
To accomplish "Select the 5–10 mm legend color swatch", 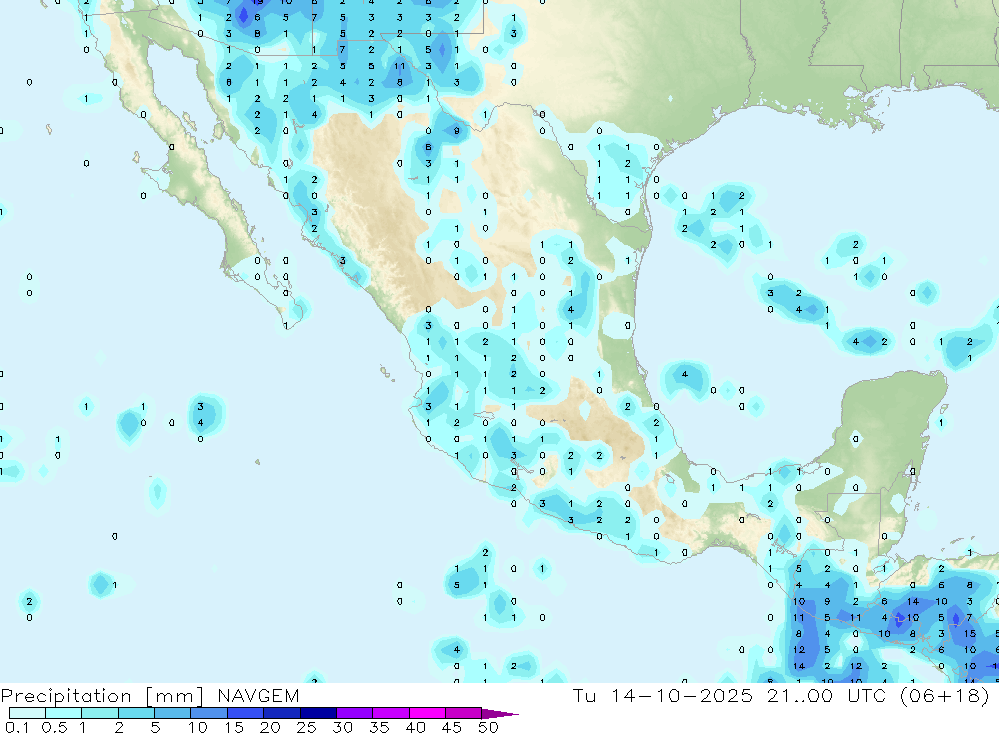I will (x=172, y=713).
